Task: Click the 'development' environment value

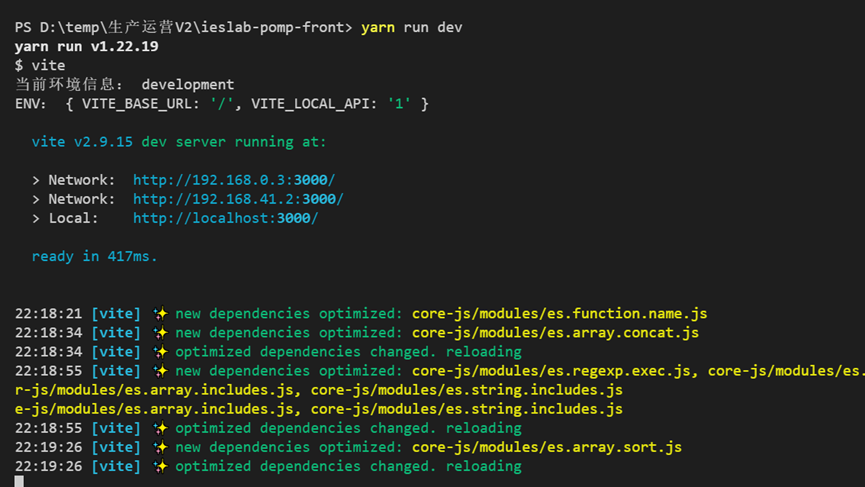Action: [x=187, y=85]
